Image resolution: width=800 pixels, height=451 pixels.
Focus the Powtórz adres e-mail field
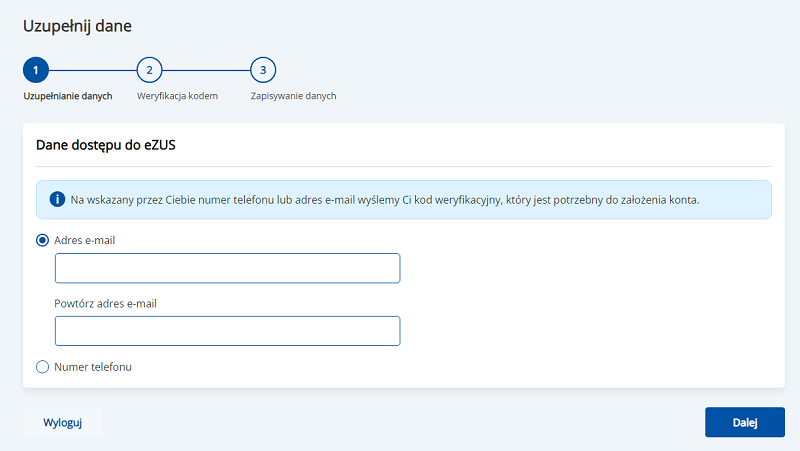pyautogui.click(x=228, y=331)
